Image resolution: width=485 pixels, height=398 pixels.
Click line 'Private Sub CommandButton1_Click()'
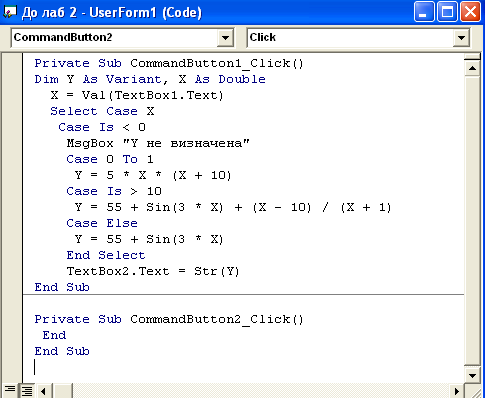tap(169, 63)
